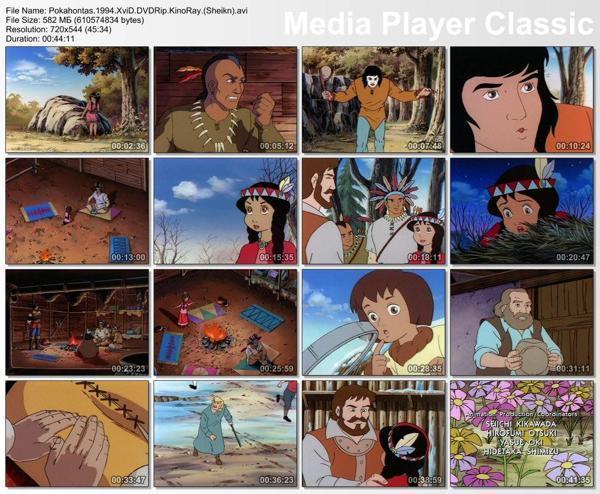The width and height of the screenshot is (600, 494).
Task: Select the hut interior frame 00:13:00
Action: tap(77, 211)
